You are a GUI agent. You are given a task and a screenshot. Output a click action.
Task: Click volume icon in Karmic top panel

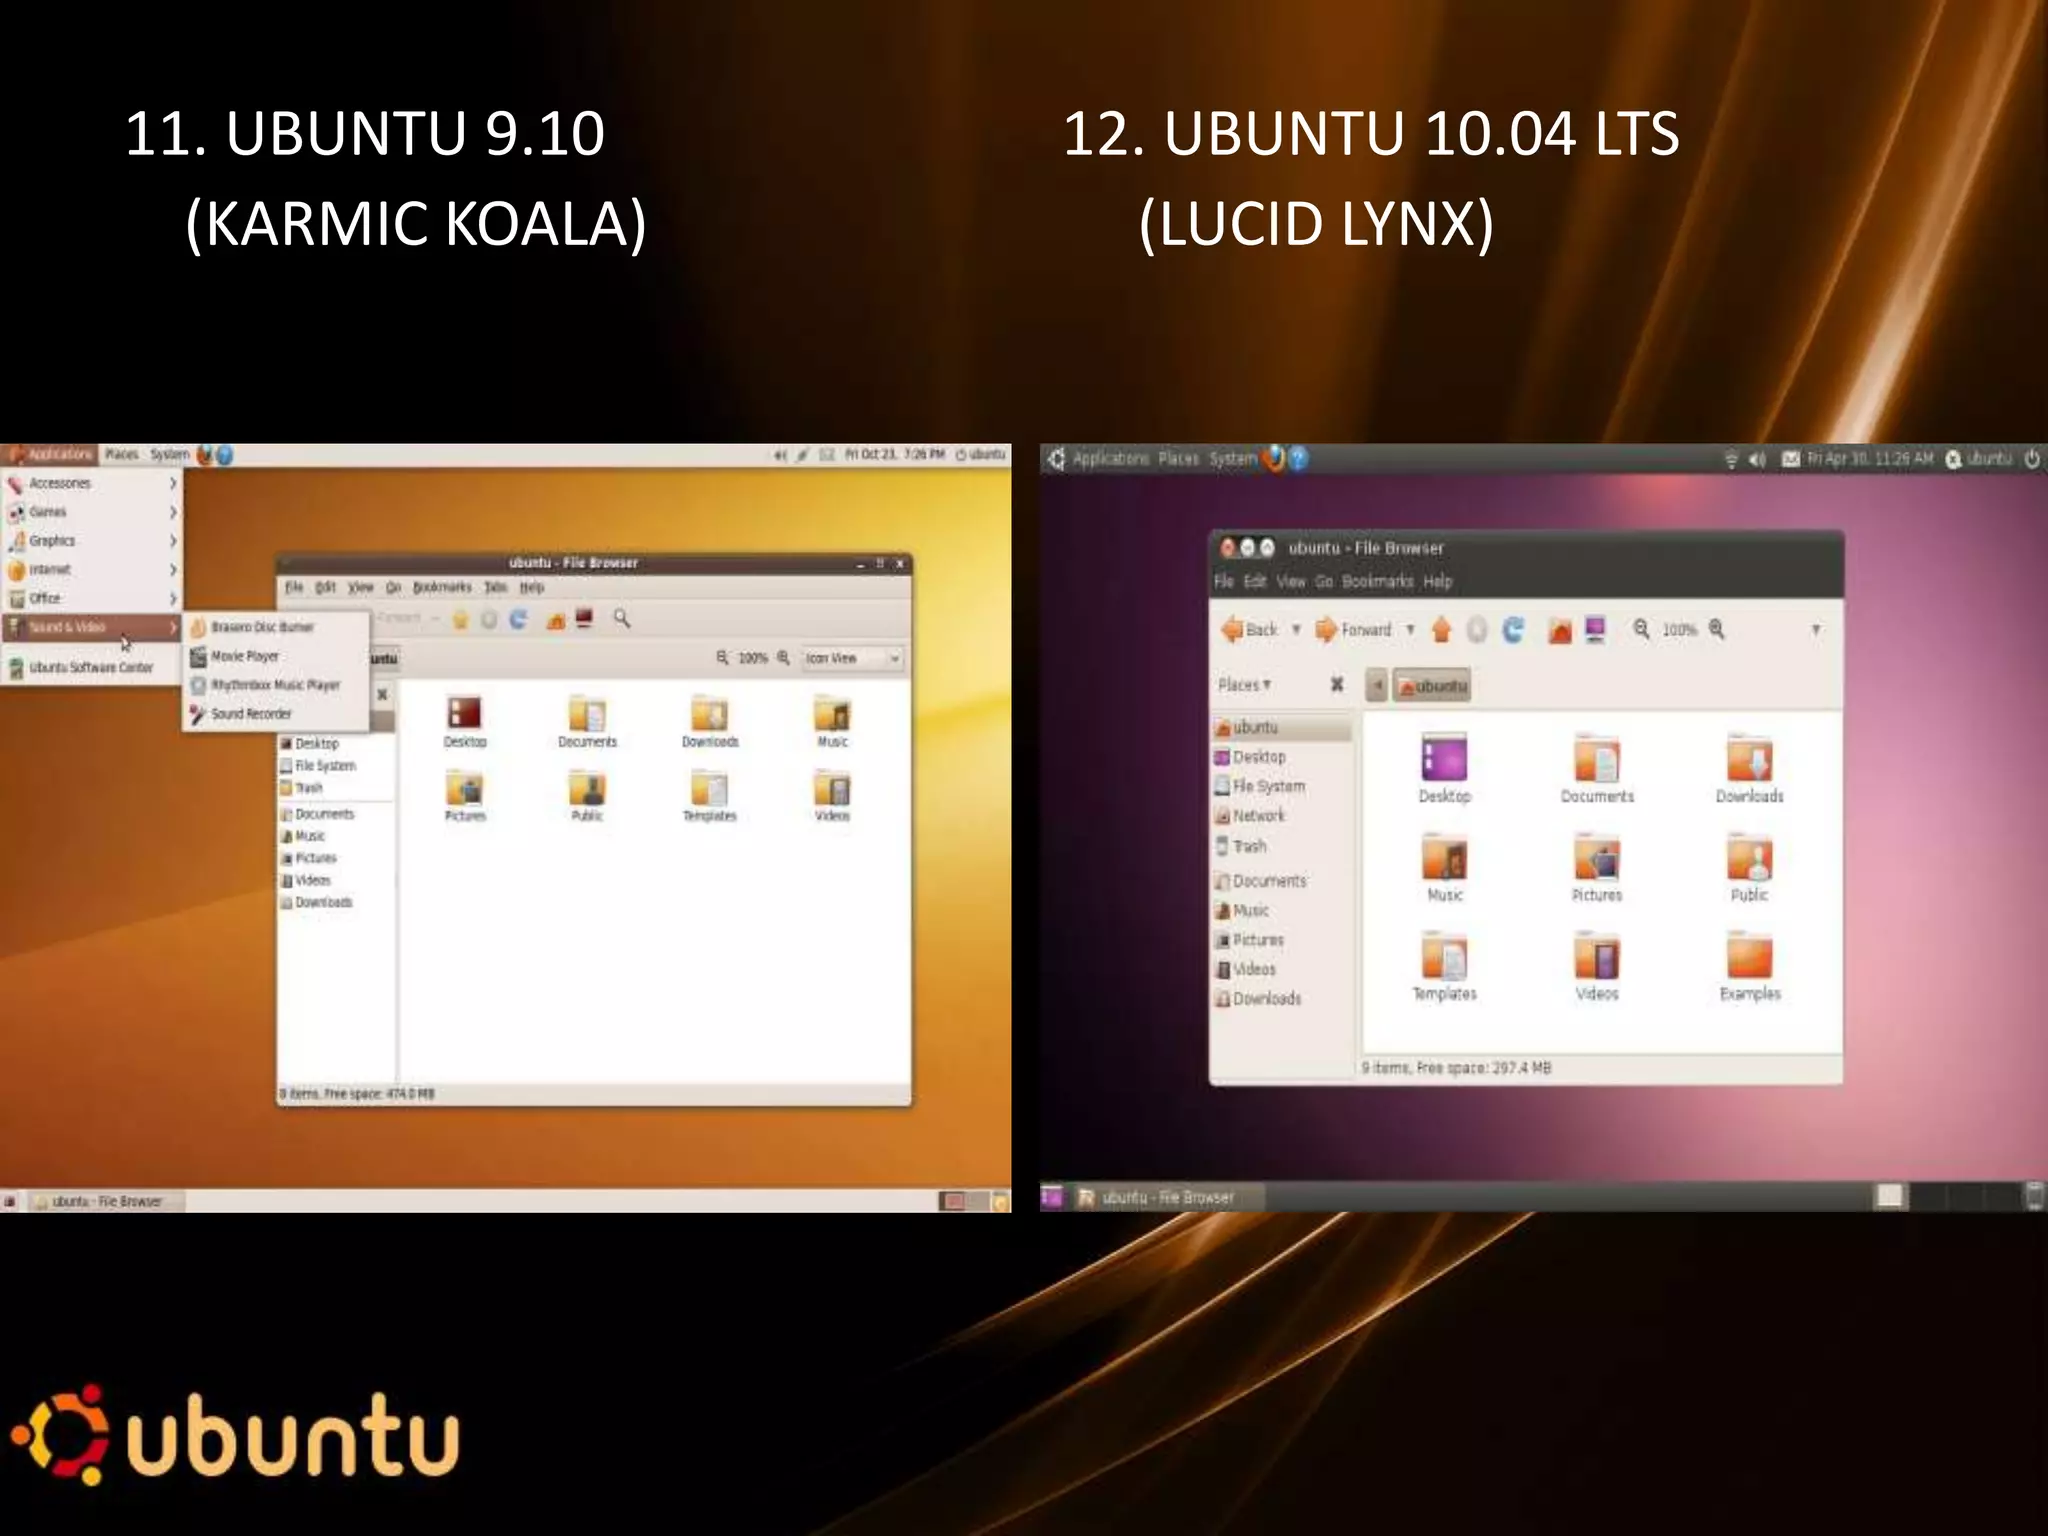tap(780, 455)
